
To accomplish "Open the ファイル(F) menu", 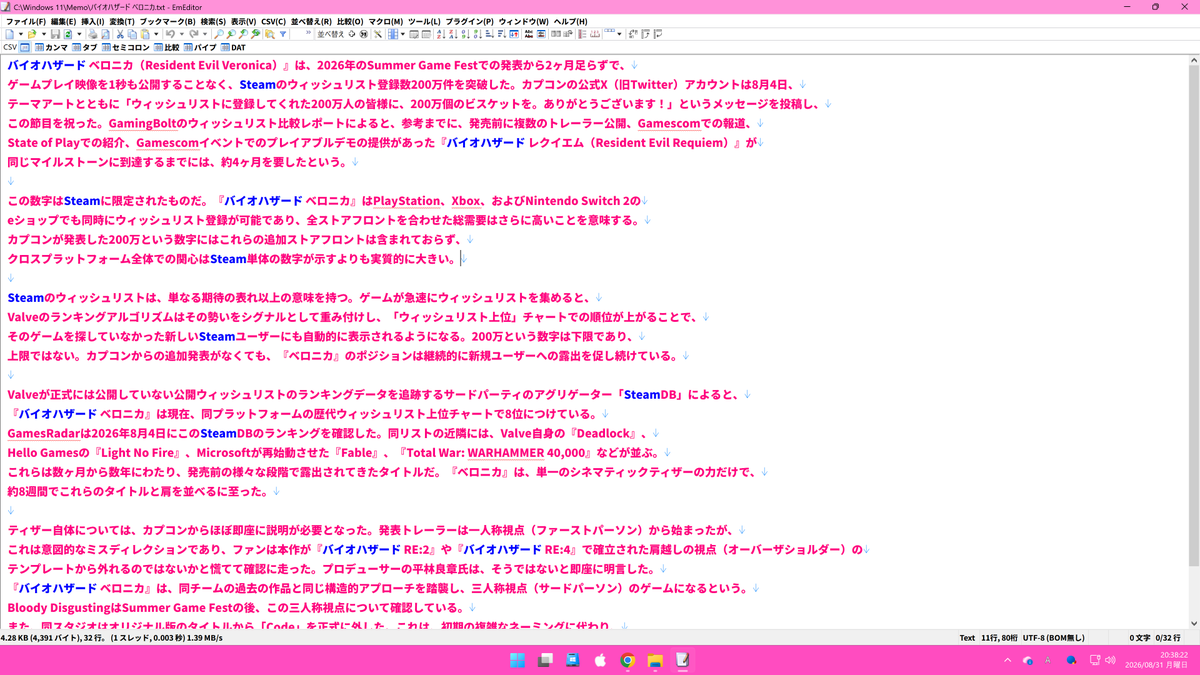I will [26, 21].
